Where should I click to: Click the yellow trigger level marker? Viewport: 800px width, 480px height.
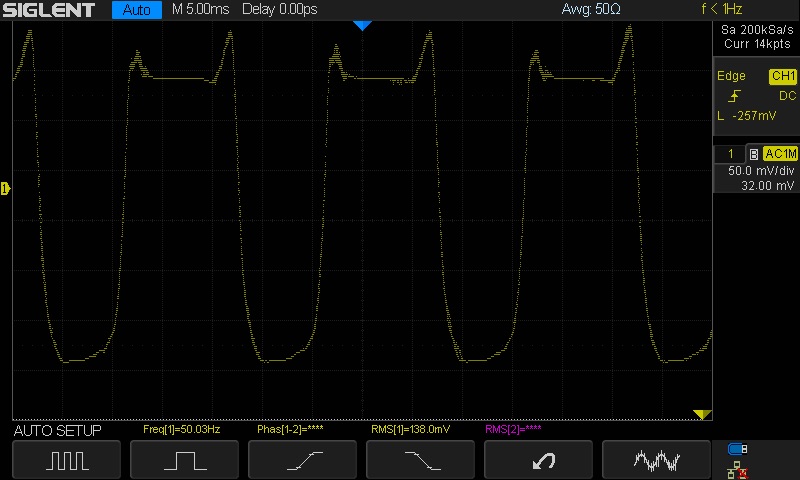(x=702, y=414)
